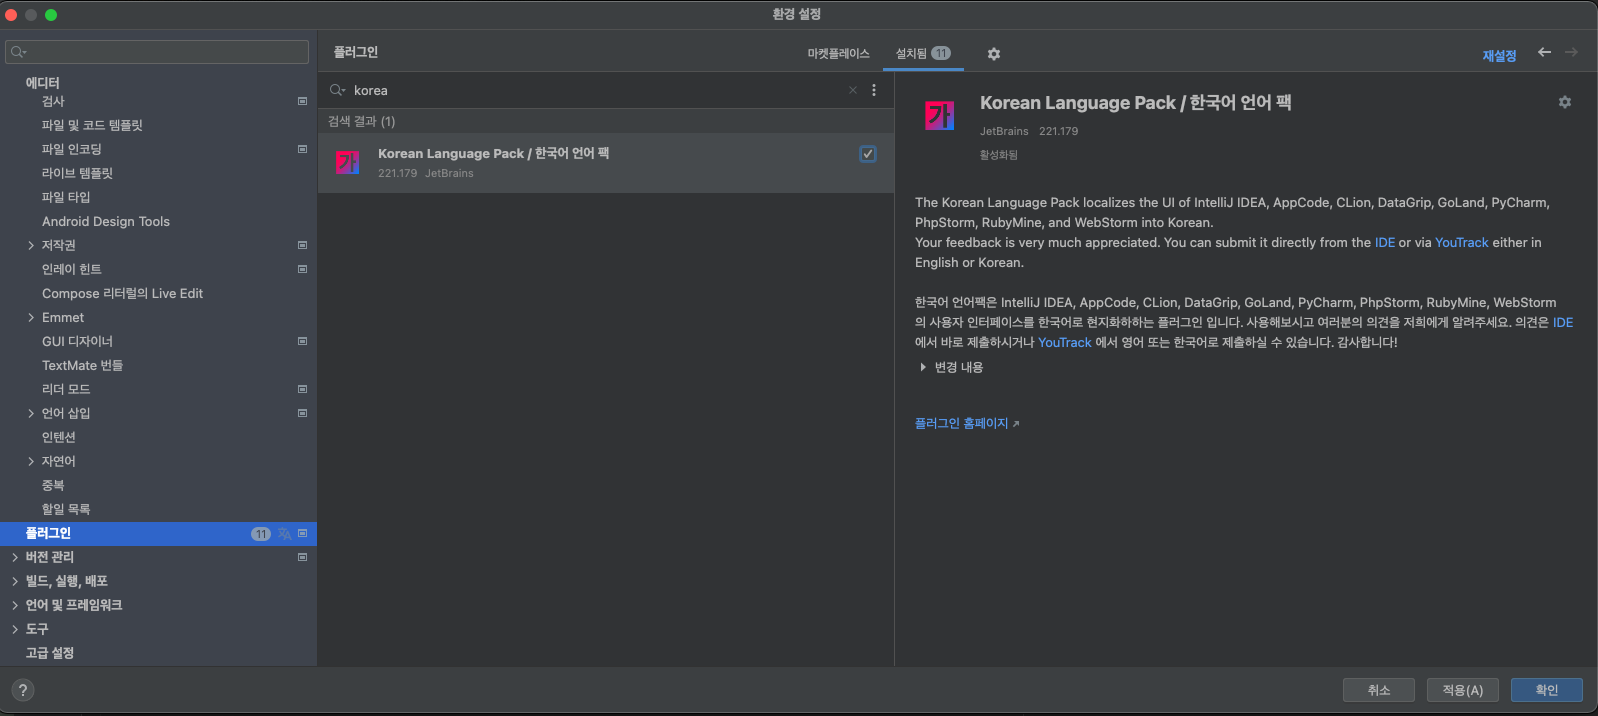Click the settings search magnifier icon

pos(18,52)
